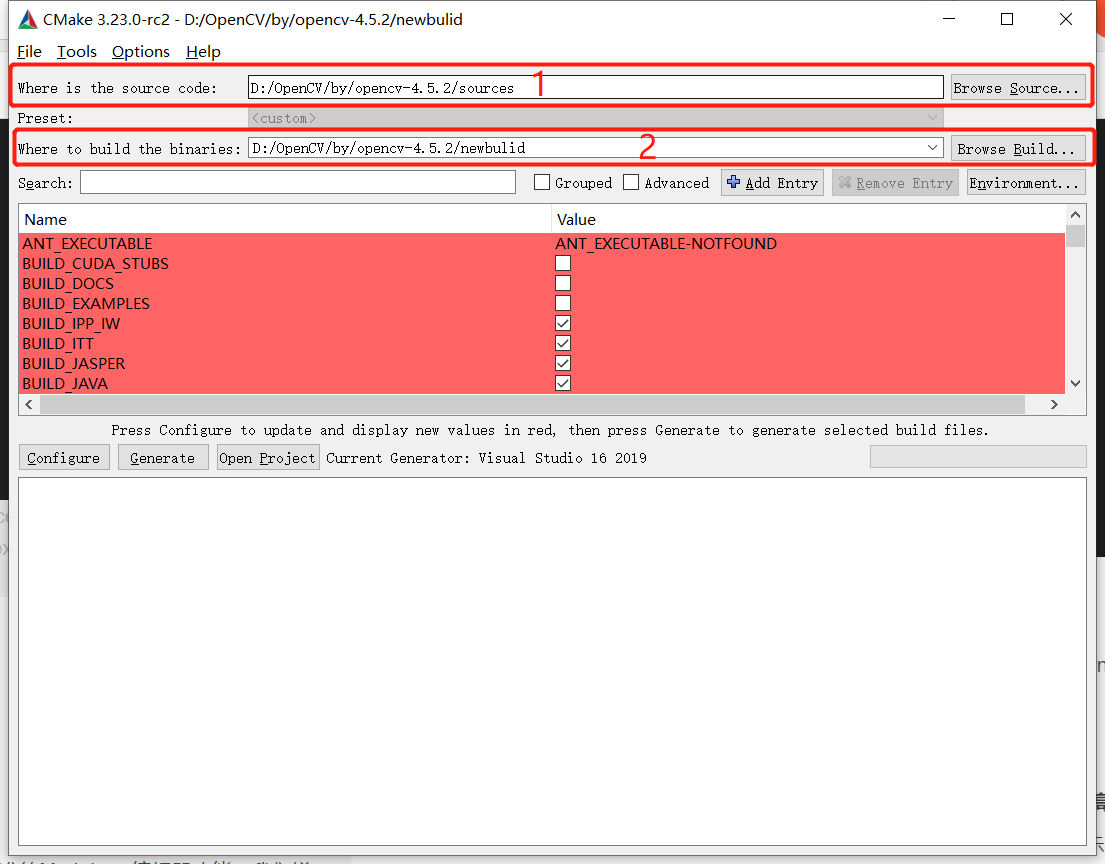Click the horizontal scrollbar left arrow
Viewport: 1105px width, 864px height.
coord(29,404)
